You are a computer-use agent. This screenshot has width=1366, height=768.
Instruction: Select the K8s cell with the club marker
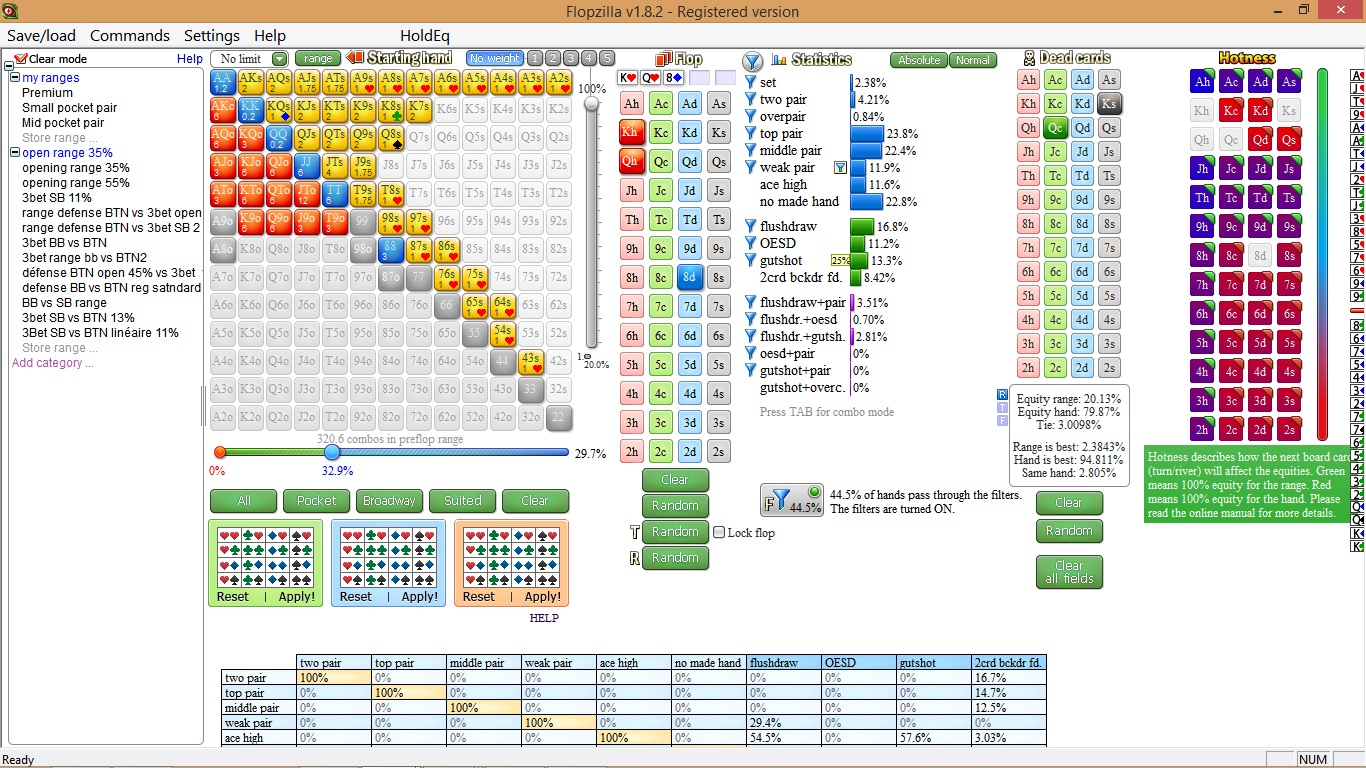[391, 110]
